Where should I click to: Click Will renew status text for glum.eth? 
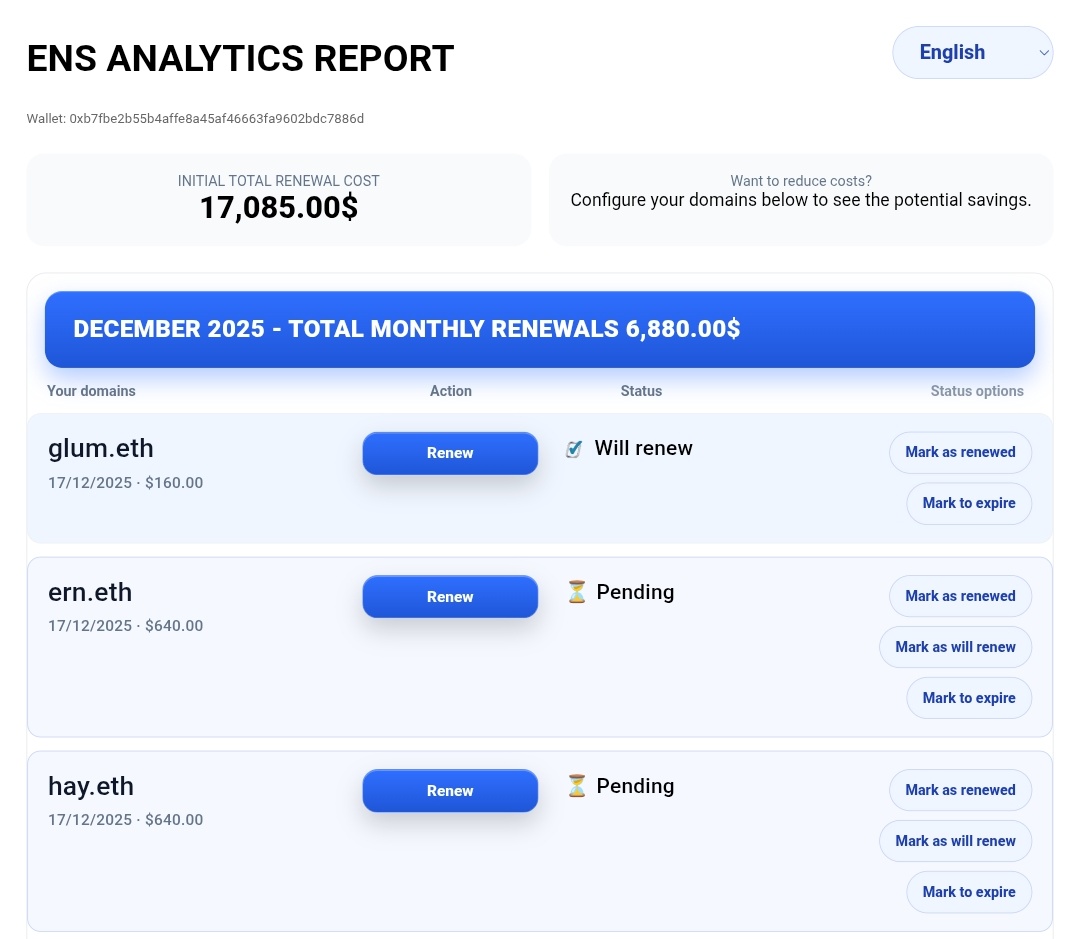pos(643,448)
